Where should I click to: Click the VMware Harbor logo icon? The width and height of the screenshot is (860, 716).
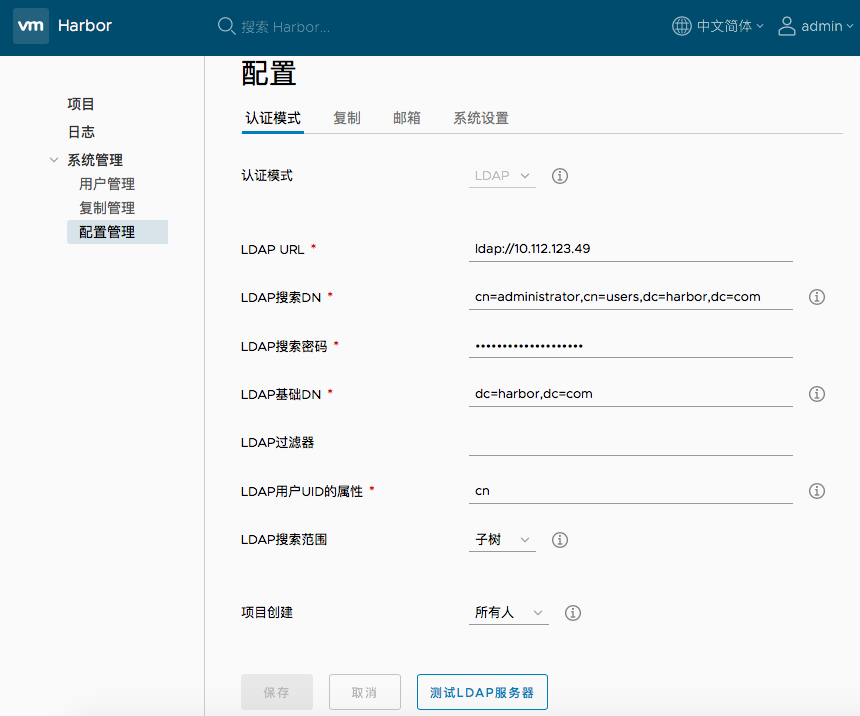click(31, 26)
